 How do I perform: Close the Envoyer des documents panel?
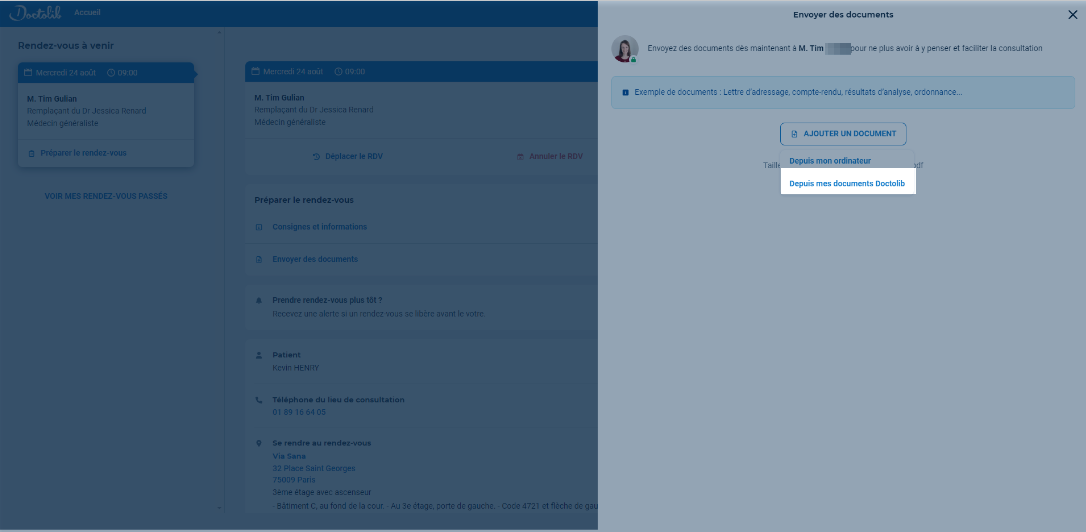[x=1073, y=15]
